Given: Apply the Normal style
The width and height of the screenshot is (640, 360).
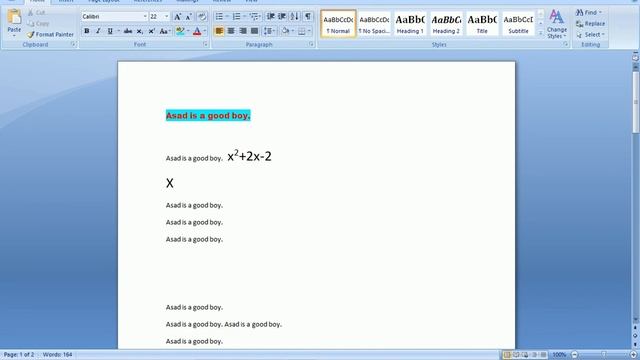Looking at the screenshot, I should pos(338,24).
